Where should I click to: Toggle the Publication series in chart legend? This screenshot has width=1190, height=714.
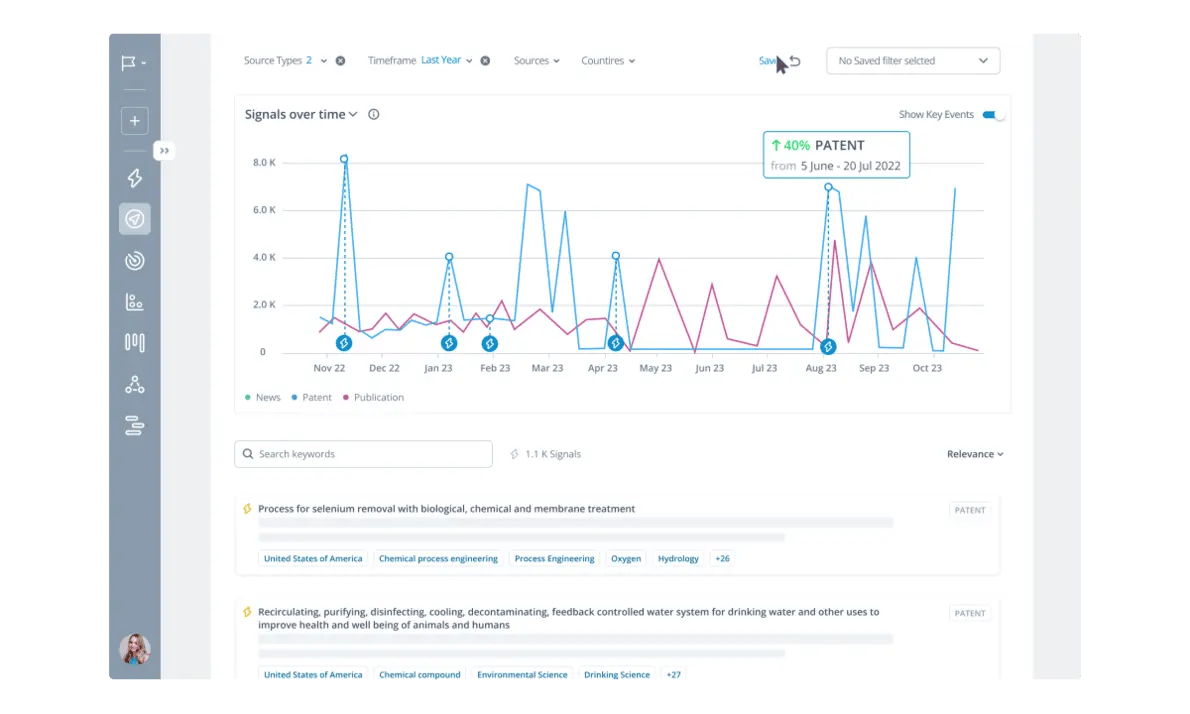[373, 397]
